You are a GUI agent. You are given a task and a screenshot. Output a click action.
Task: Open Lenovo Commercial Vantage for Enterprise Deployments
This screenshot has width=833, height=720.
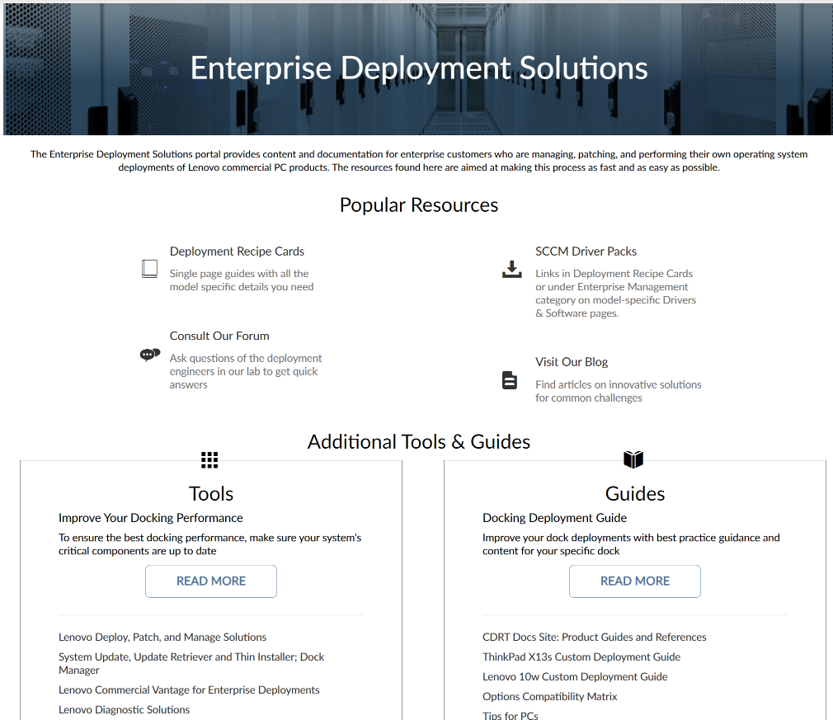[189, 690]
